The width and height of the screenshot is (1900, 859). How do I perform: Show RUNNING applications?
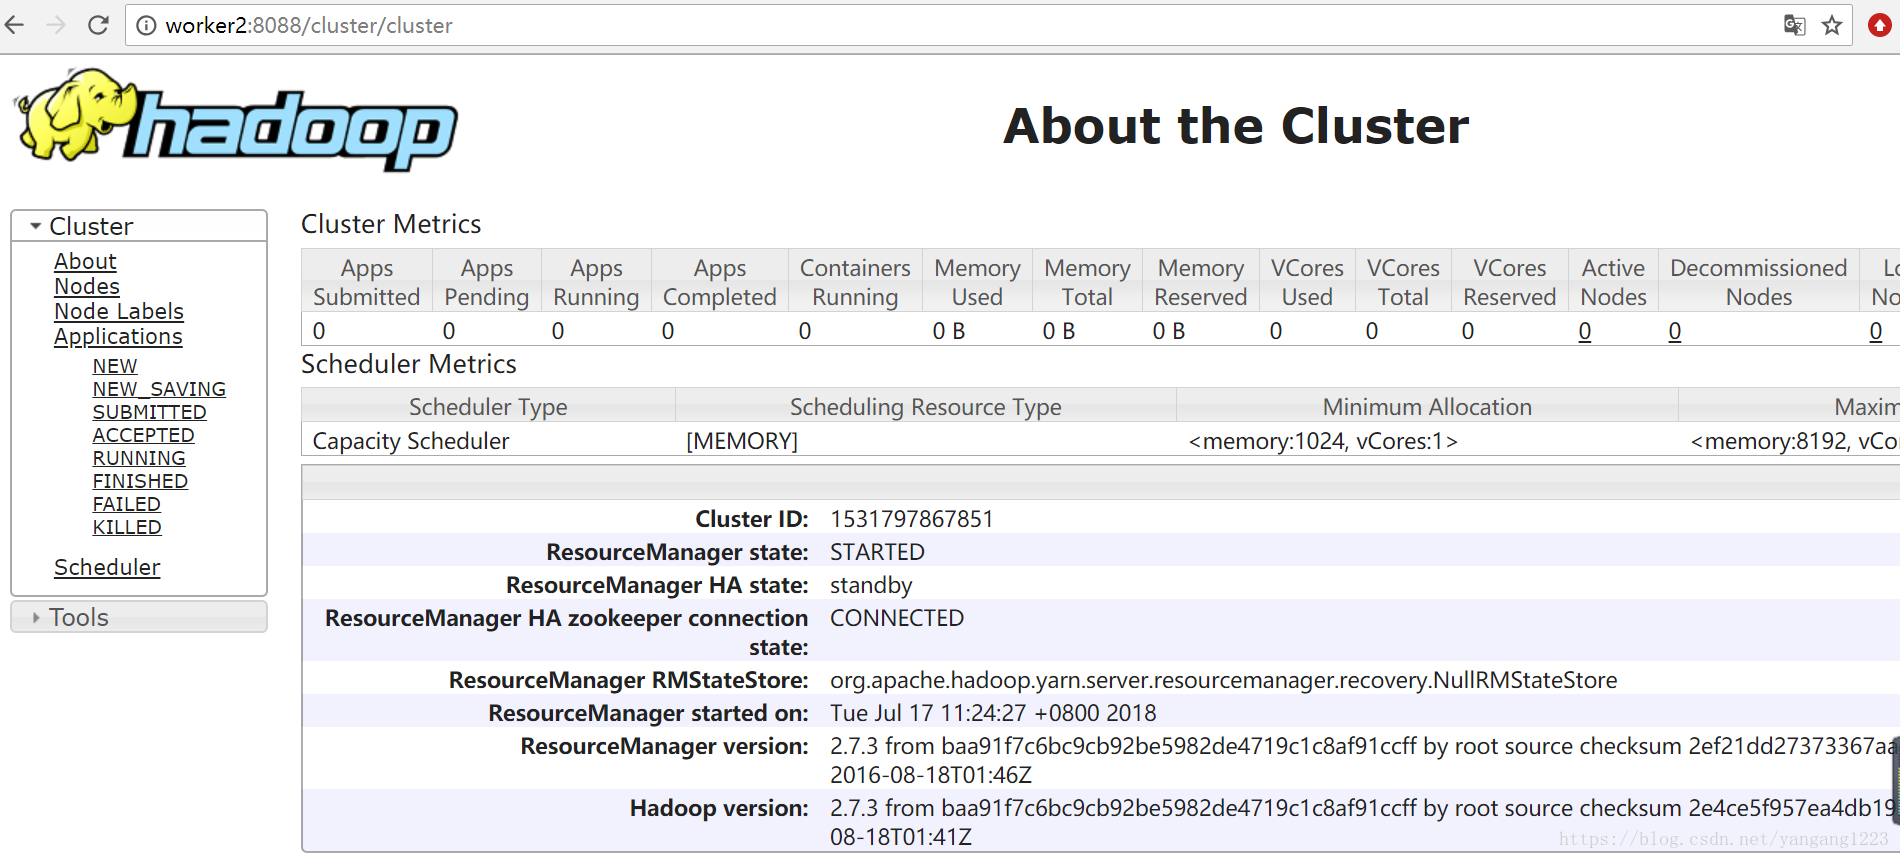click(139, 458)
